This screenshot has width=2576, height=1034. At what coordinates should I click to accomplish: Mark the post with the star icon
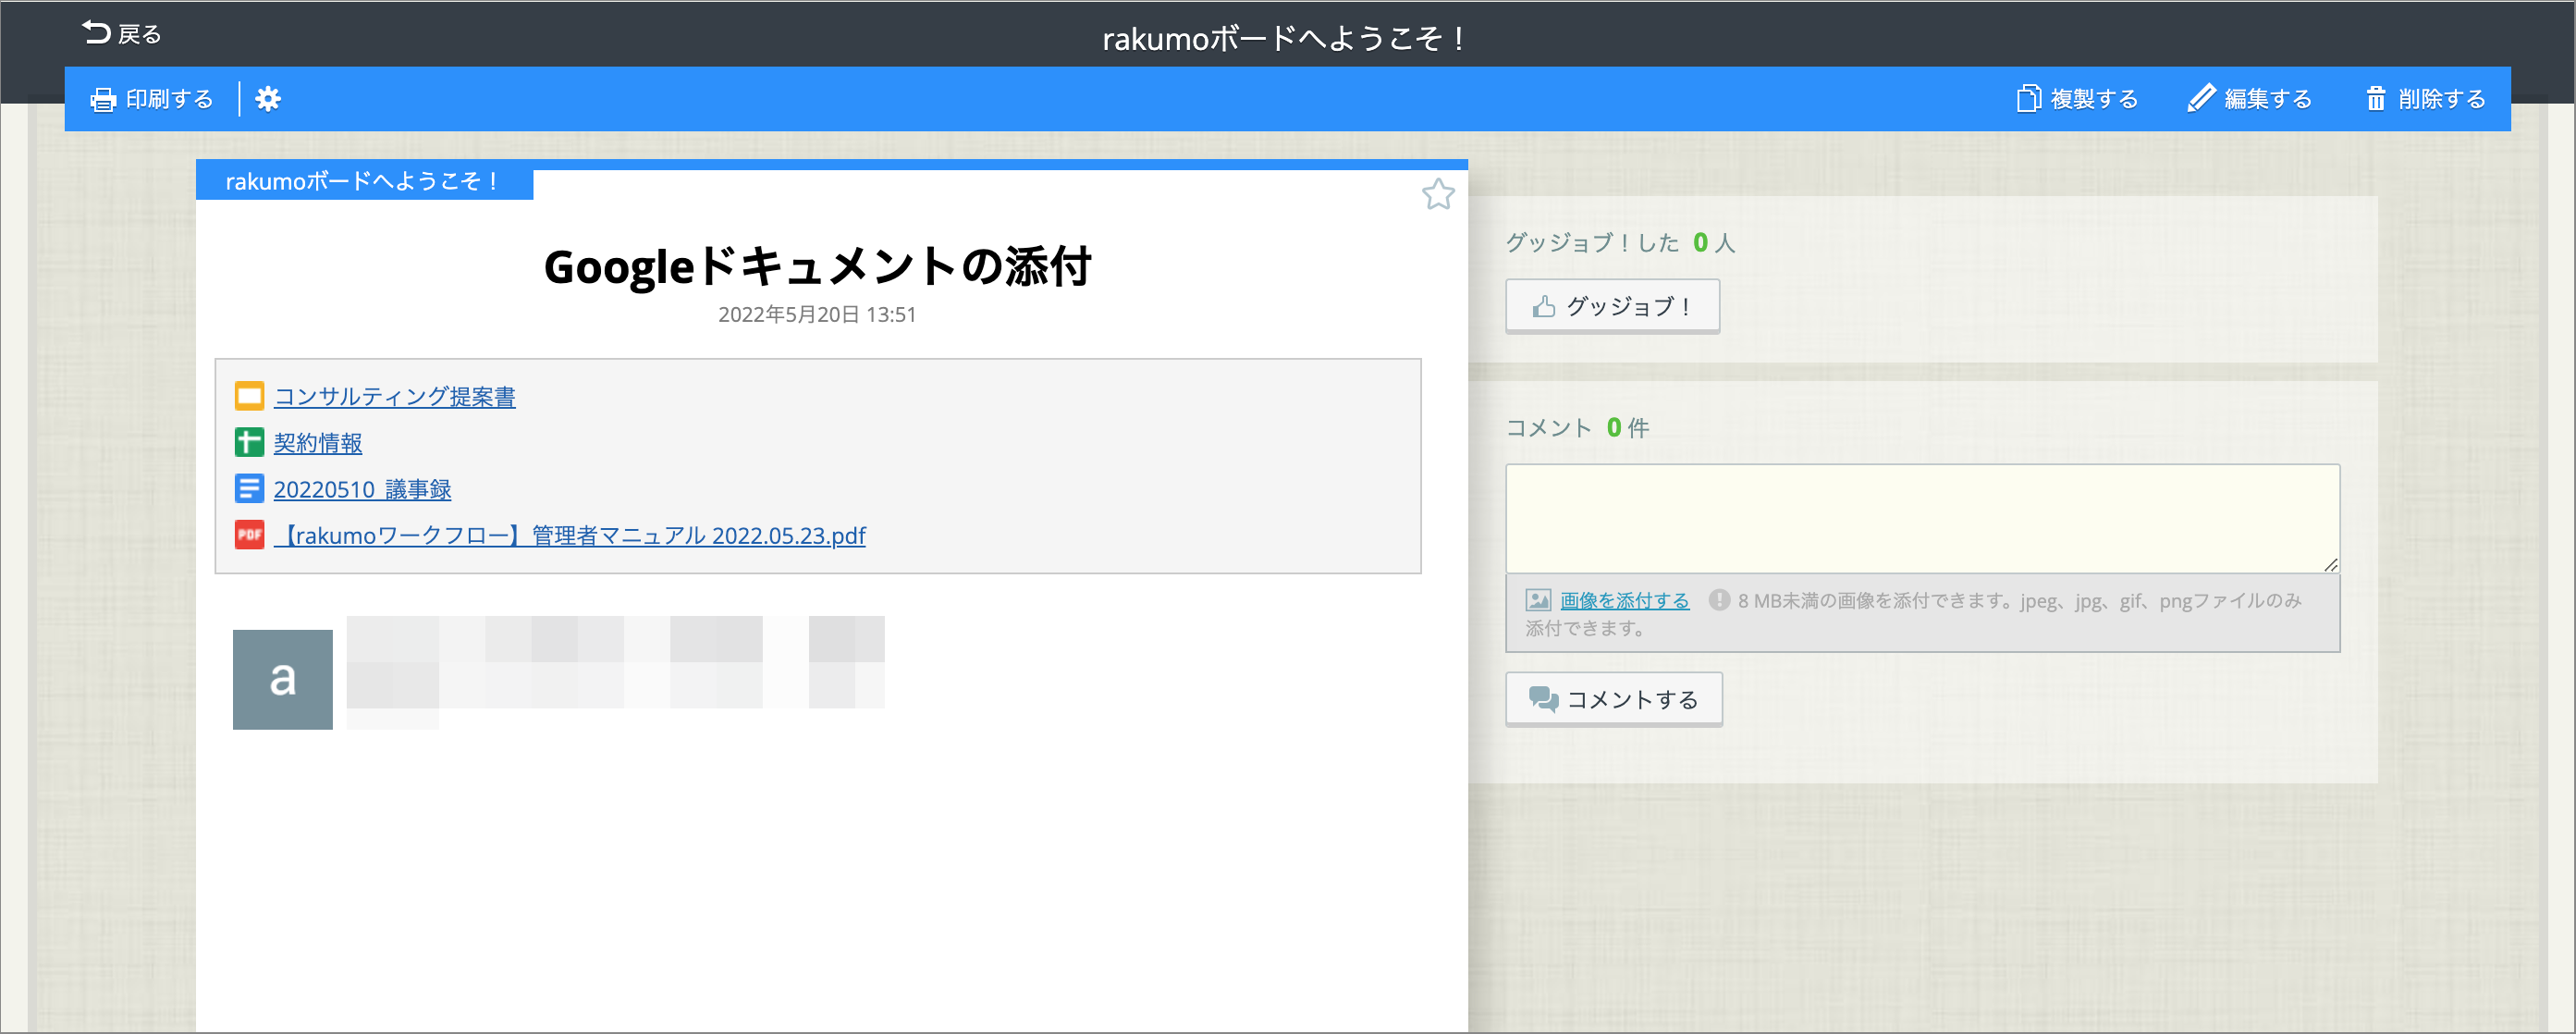(1438, 194)
